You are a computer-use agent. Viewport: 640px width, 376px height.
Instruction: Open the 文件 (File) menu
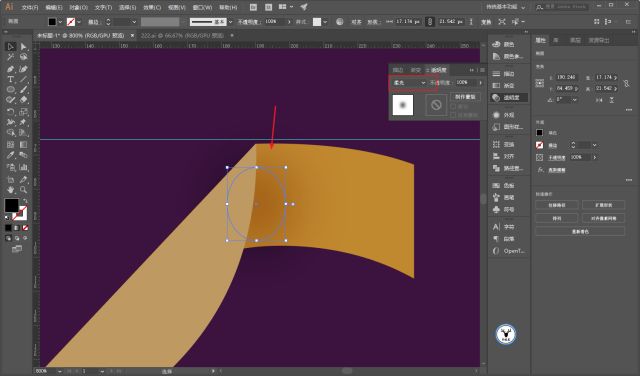coord(29,7)
